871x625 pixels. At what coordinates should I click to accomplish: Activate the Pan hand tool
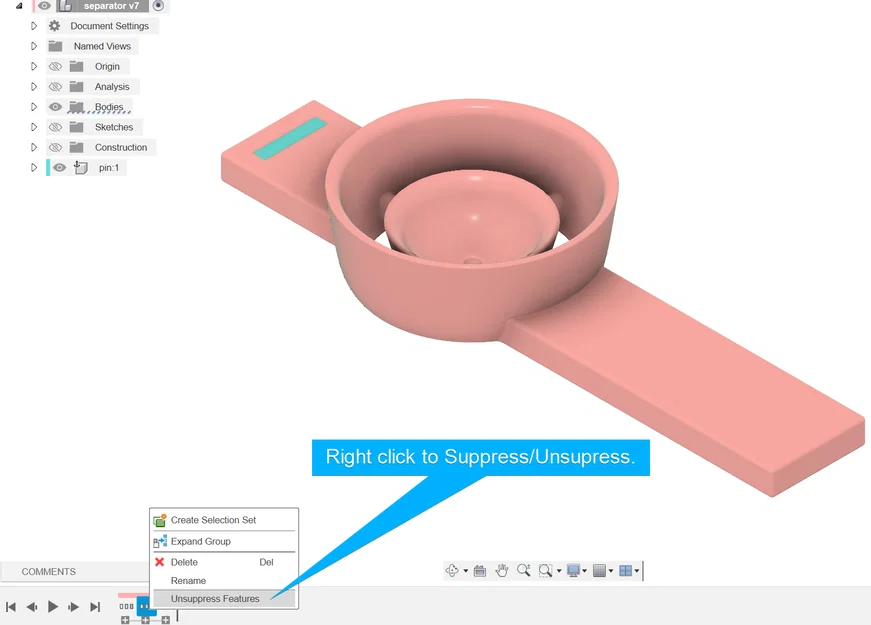coord(502,571)
